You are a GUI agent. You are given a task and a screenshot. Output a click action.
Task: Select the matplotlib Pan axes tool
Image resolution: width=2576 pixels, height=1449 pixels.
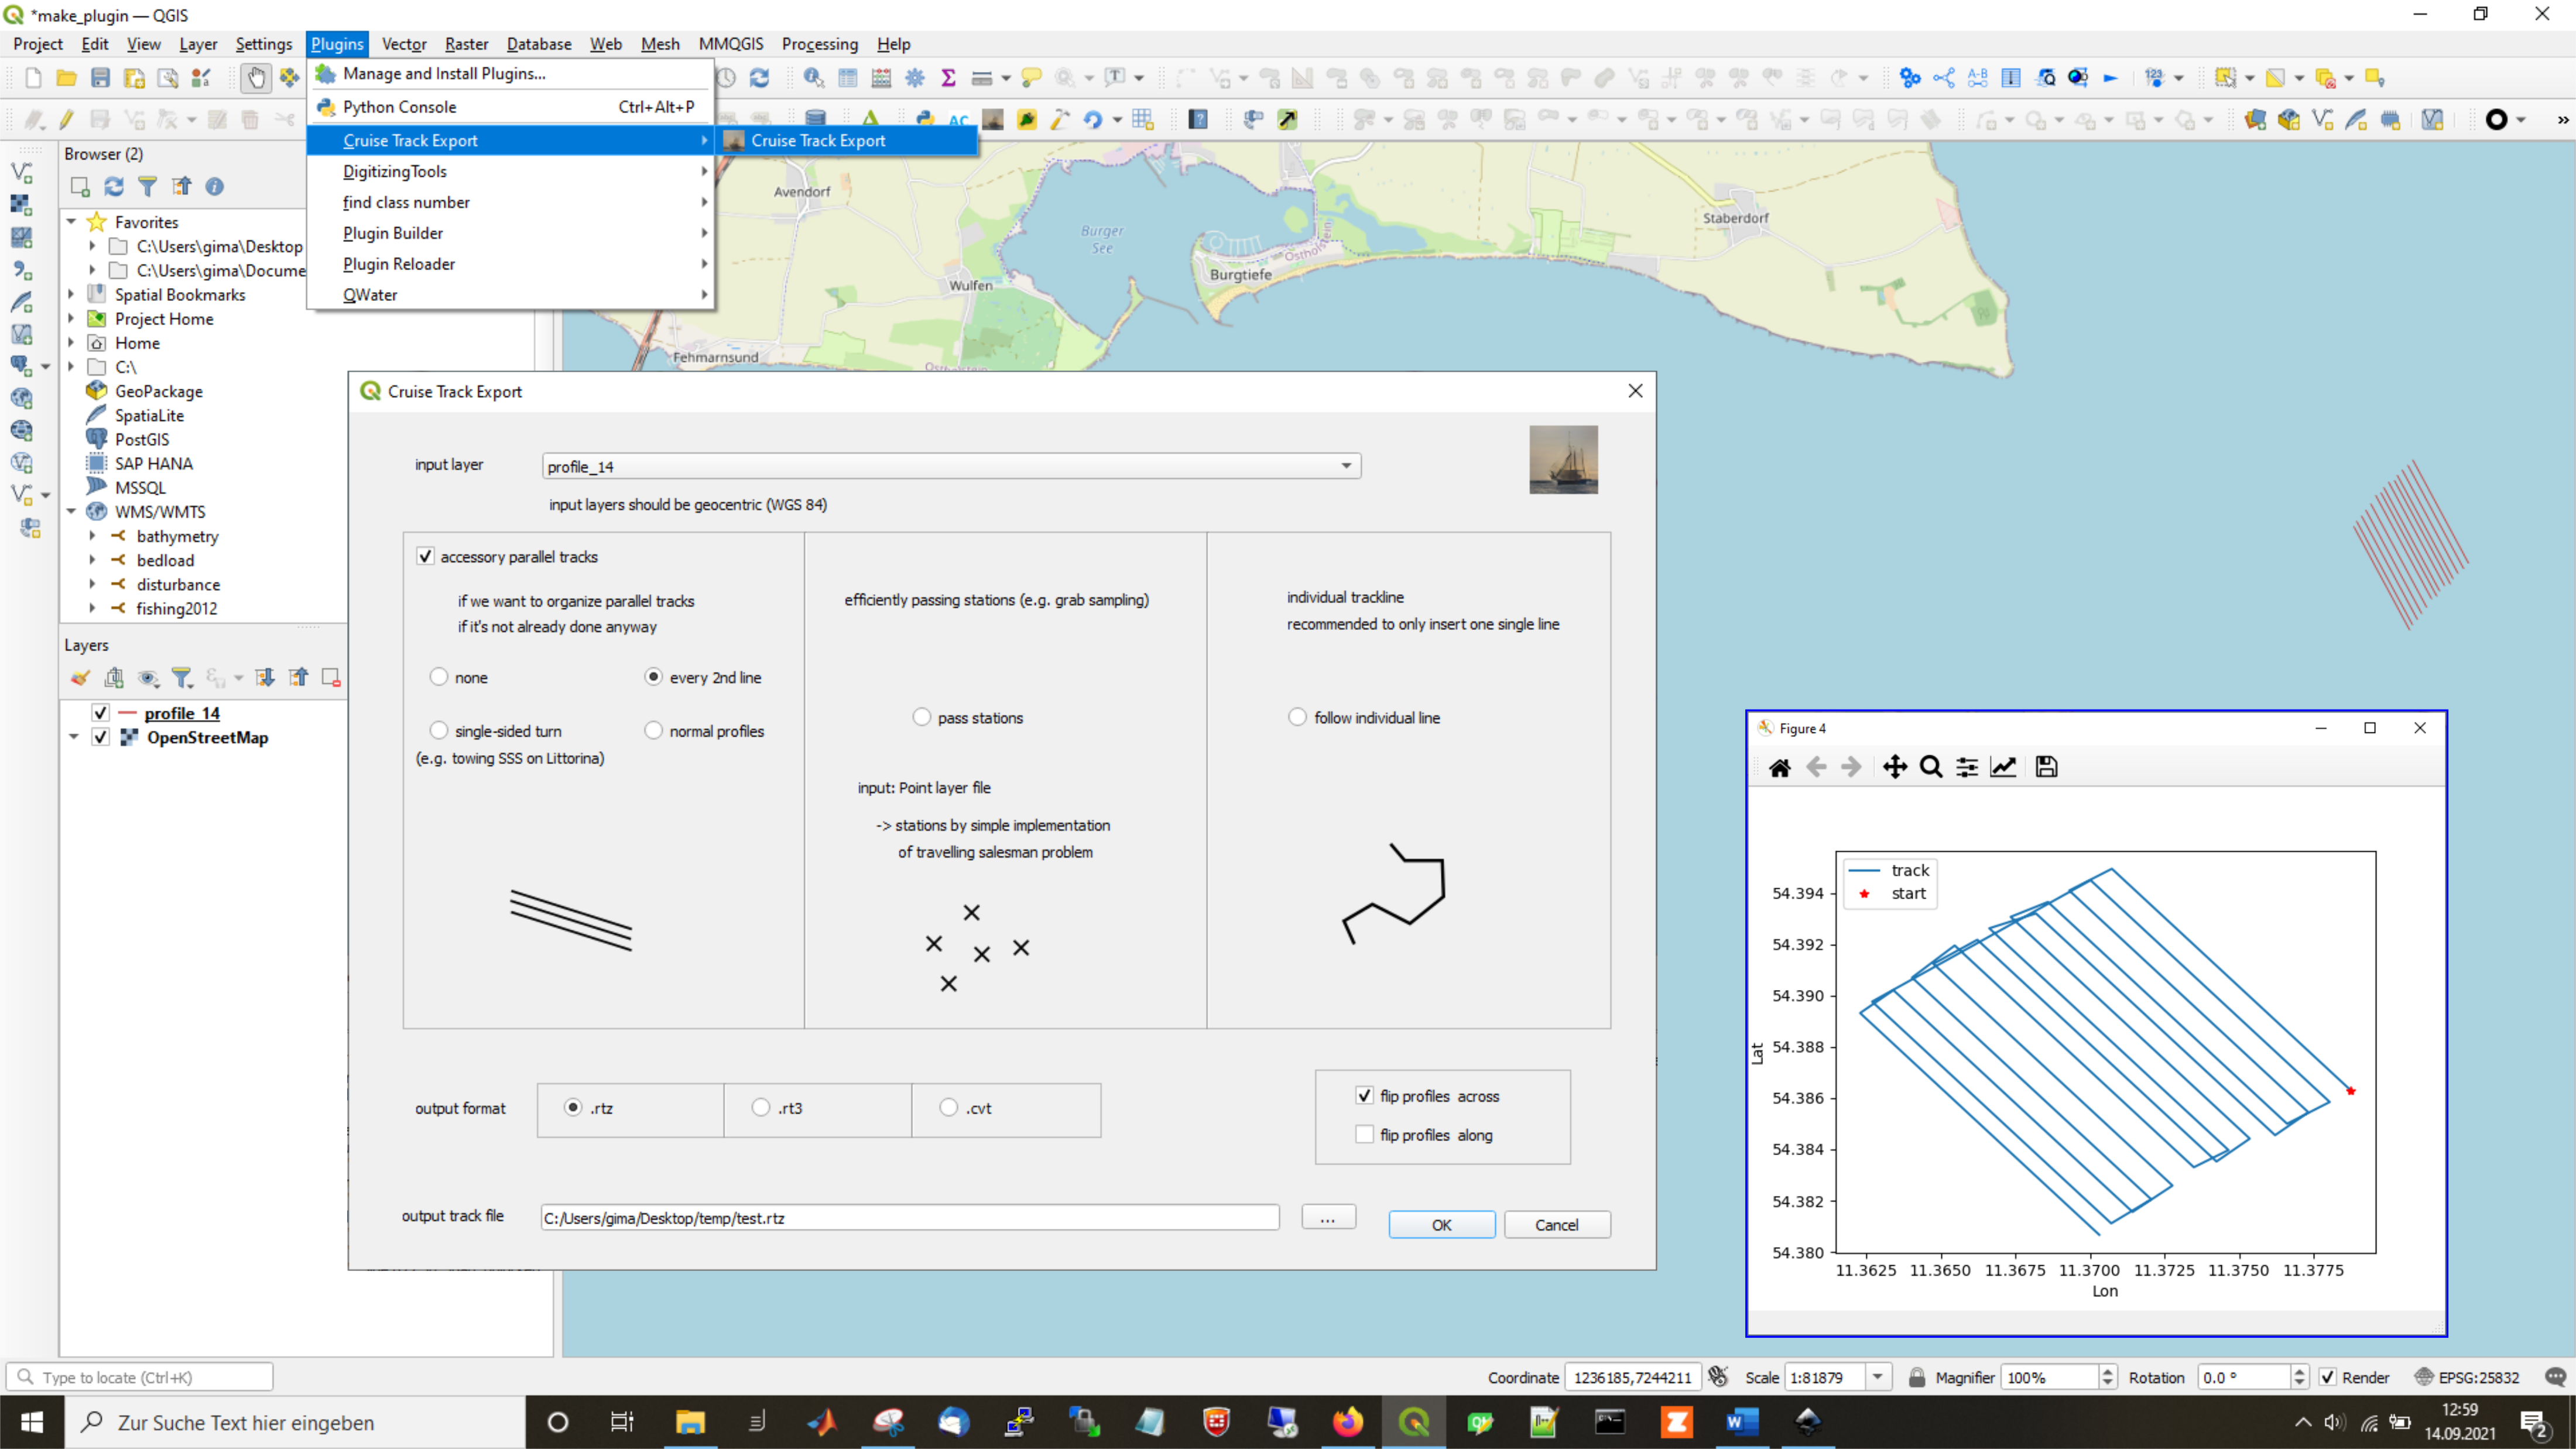(x=1895, y=767)
